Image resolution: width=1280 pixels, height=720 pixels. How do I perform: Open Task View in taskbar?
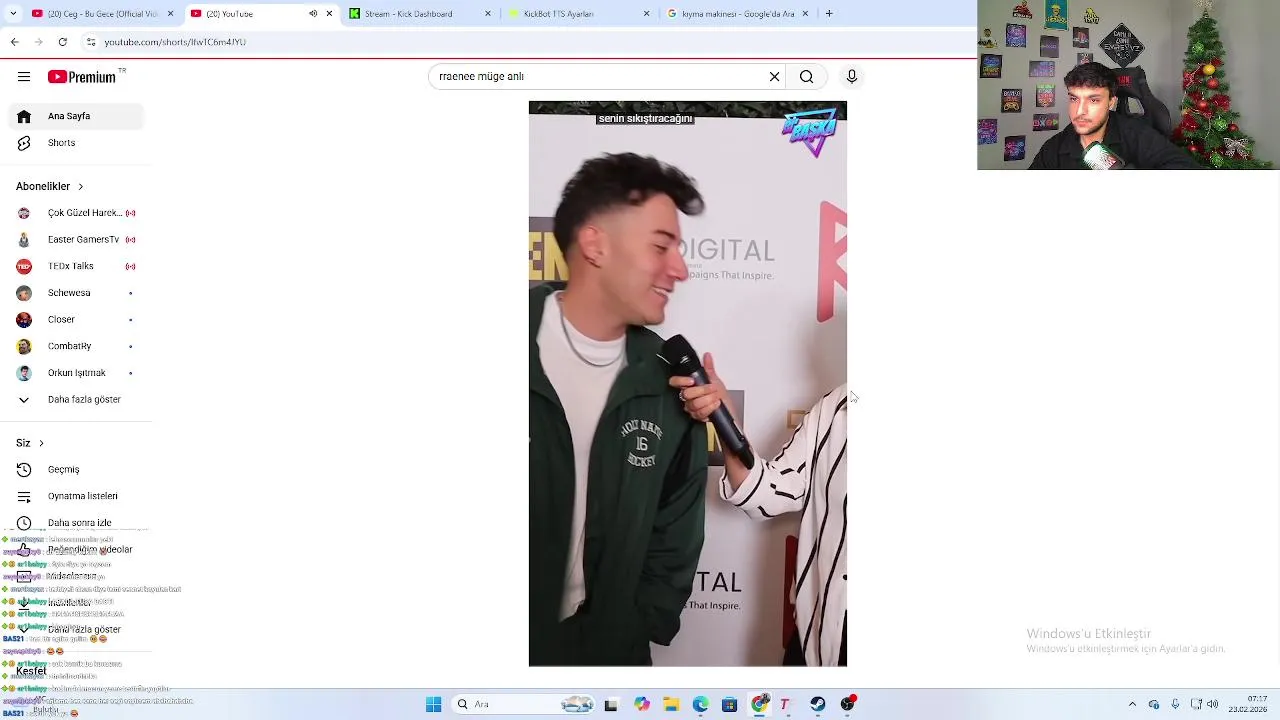[x=611, y=704]
